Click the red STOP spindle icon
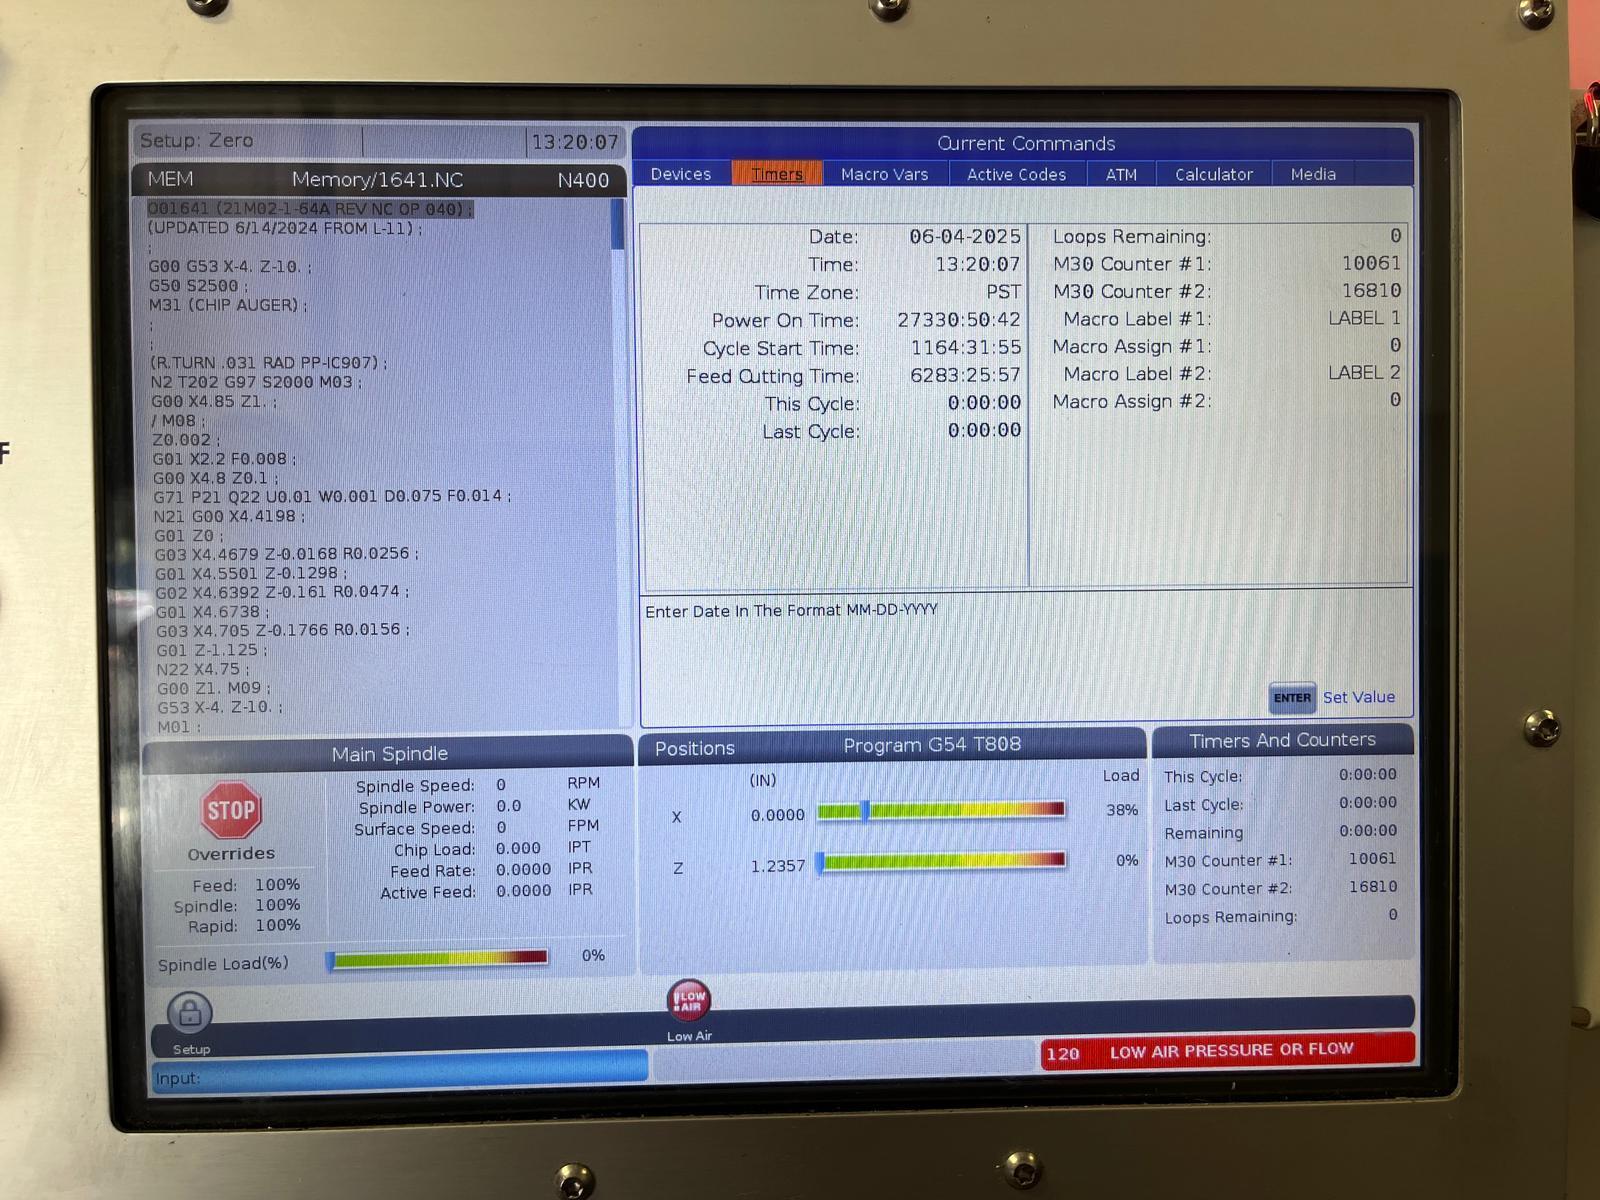This screenshot has height=1200, width=1600. click(231, 810)
